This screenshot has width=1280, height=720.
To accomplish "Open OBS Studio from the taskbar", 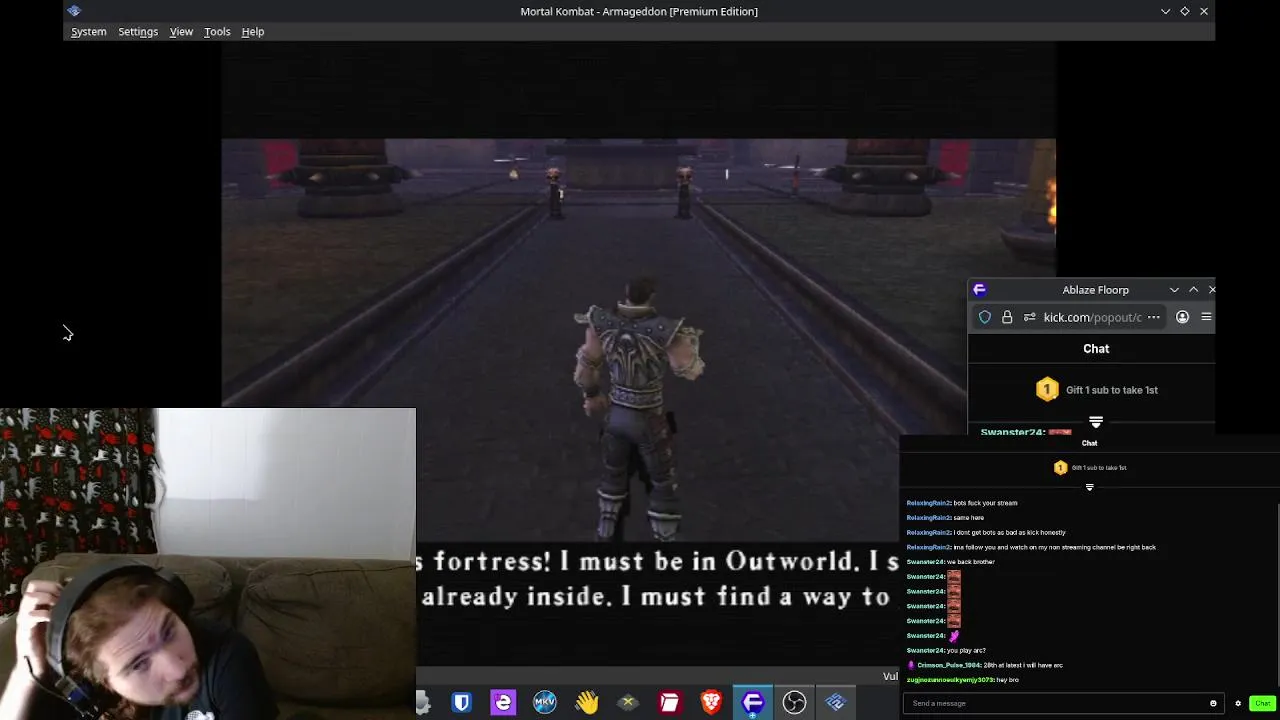I will click(794, 703).
